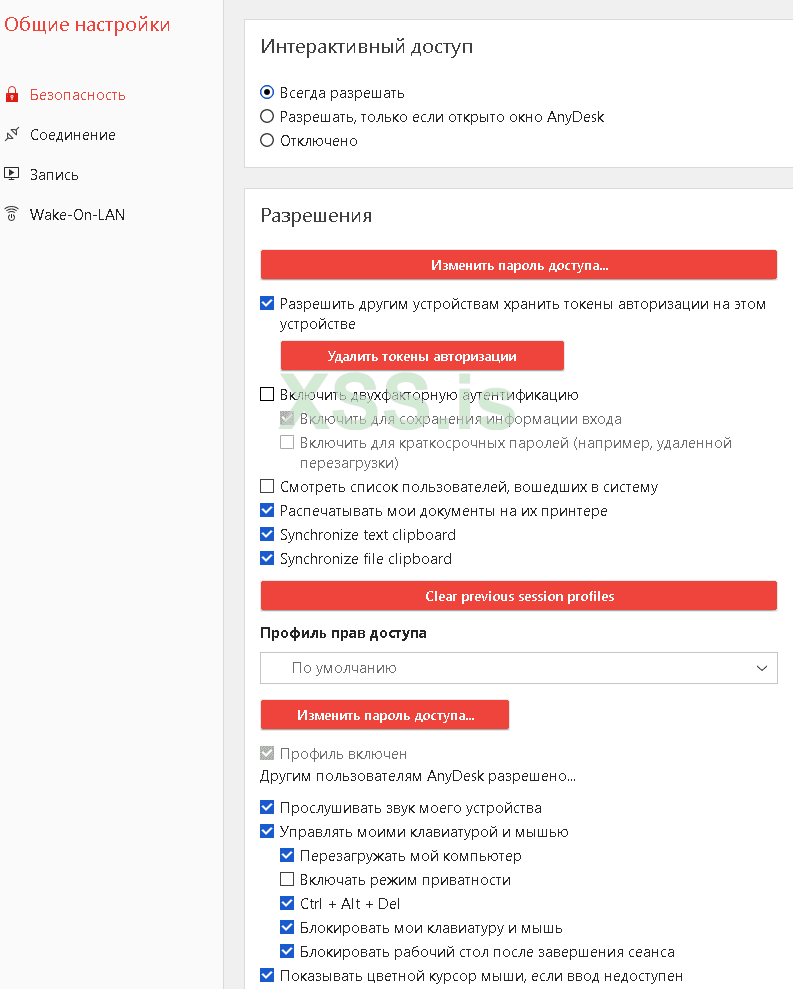Open 'Соединение' settings section

[x=72, y=135]
